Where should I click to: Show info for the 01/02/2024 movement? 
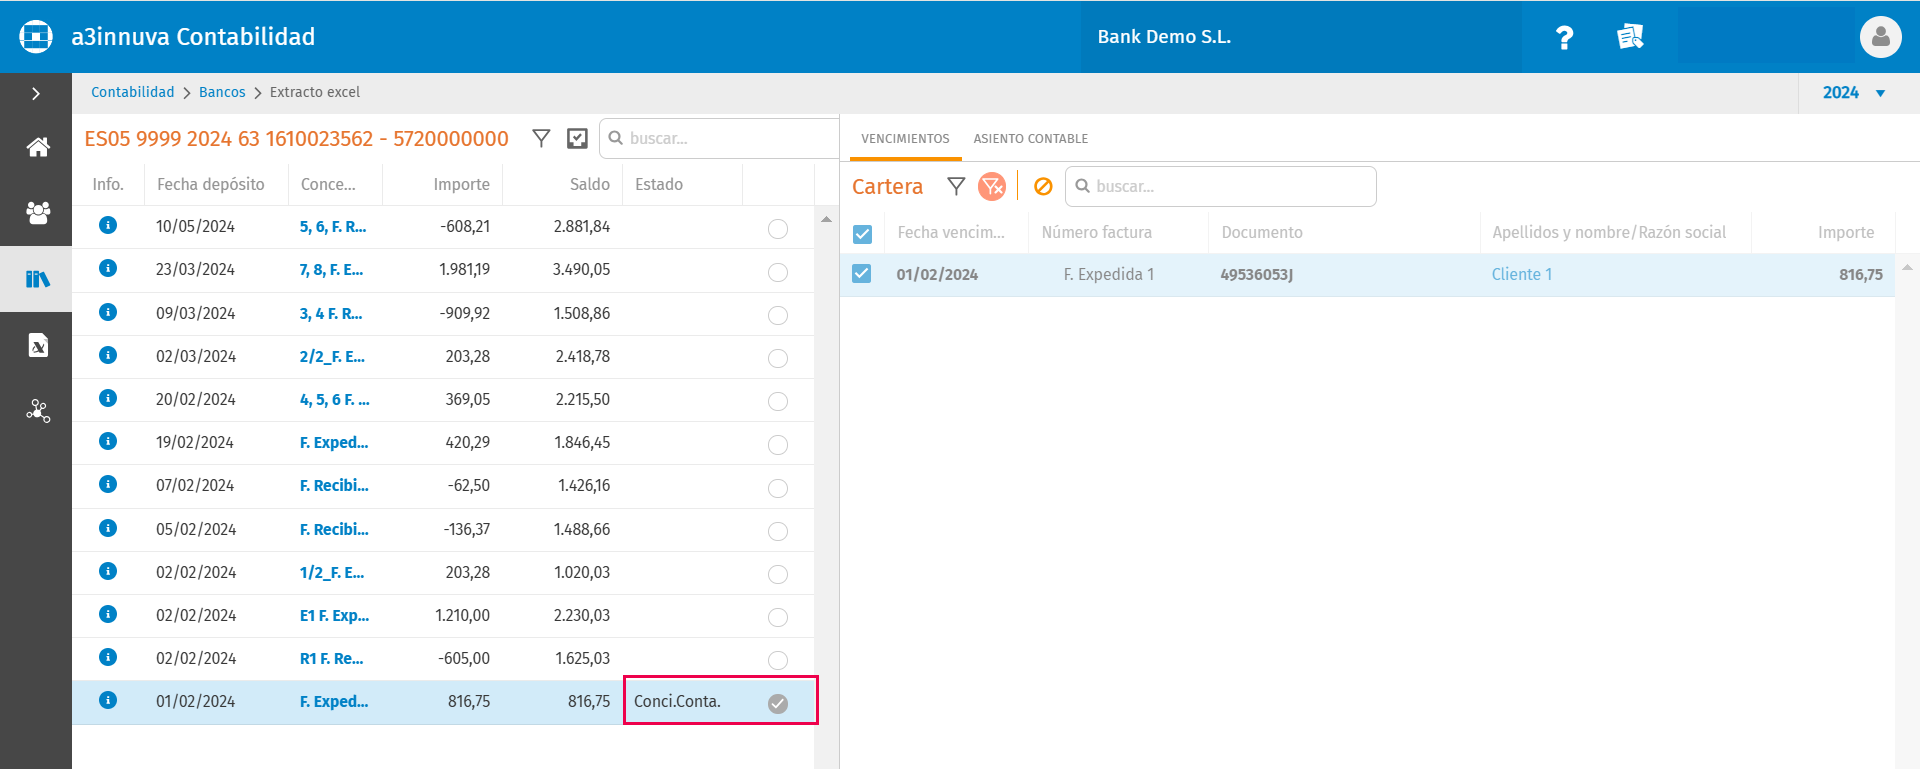108,700
